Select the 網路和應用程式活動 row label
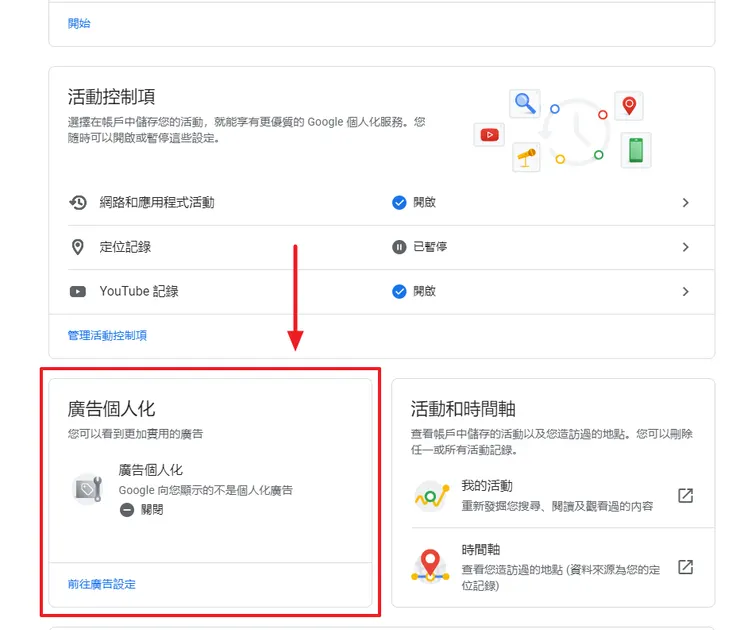This screenshot has width=740, height=630. pyautogui.click(x=157, y=202)
